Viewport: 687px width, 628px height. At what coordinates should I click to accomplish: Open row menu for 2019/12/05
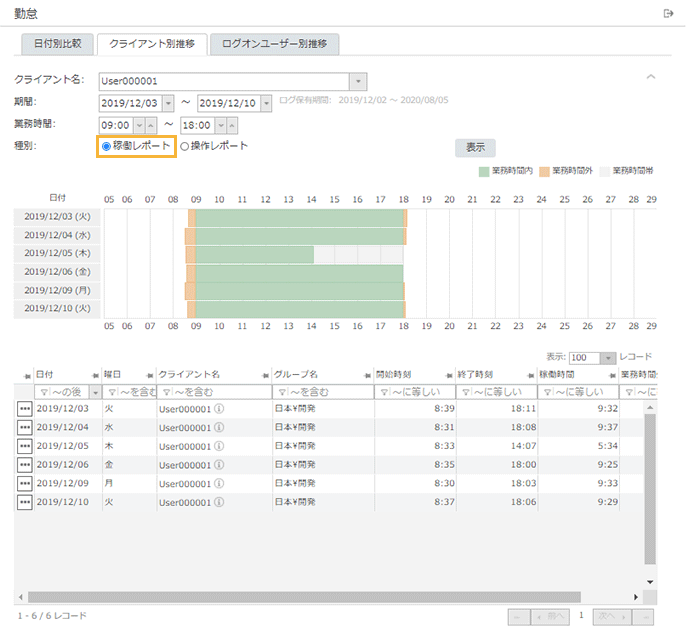(x=24, y=446)
